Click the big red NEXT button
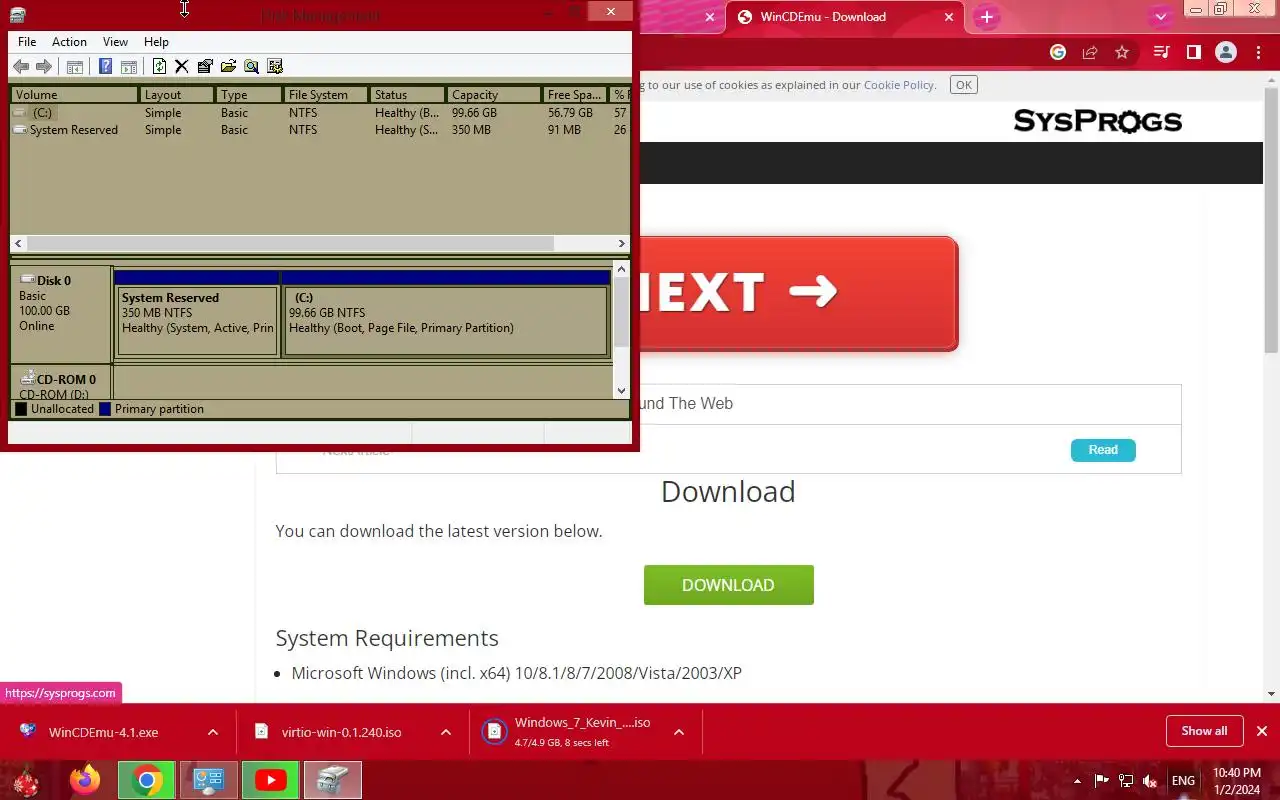 click(798, 293)
